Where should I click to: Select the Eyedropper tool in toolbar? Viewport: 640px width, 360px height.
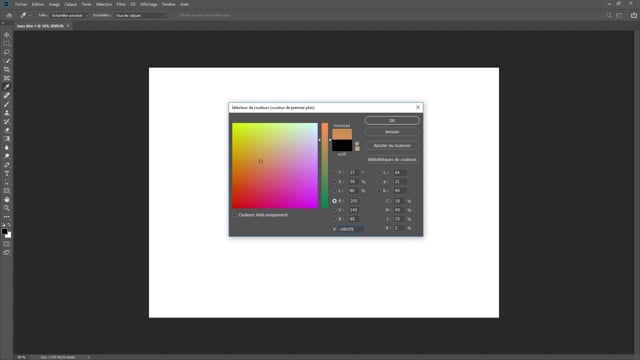7,87
